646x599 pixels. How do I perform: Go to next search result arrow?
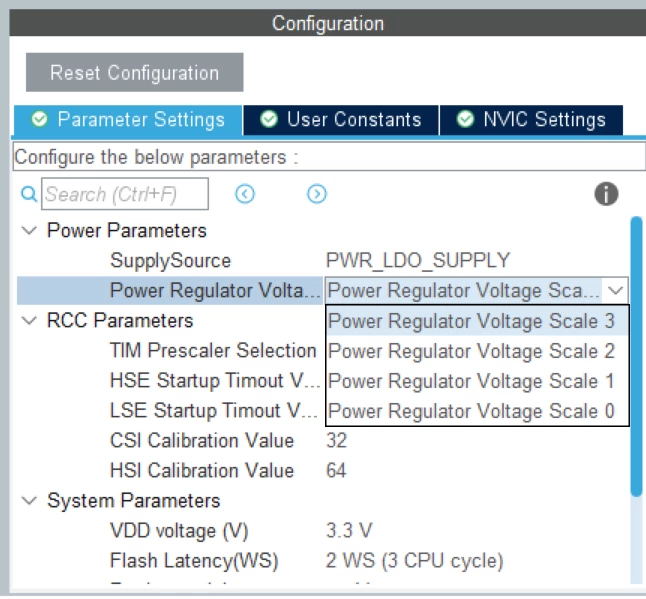click(x=317, y=194)
